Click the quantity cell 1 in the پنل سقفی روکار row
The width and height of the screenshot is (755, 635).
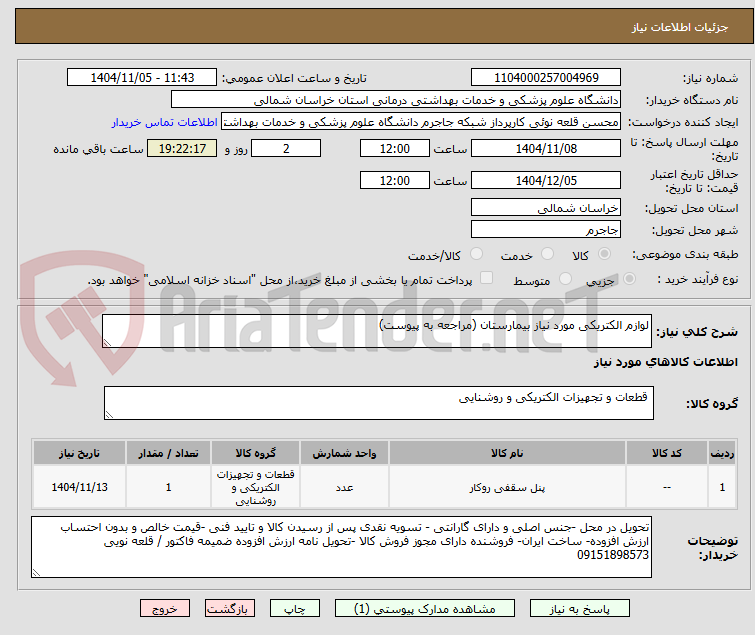click(x=168, y=487)
